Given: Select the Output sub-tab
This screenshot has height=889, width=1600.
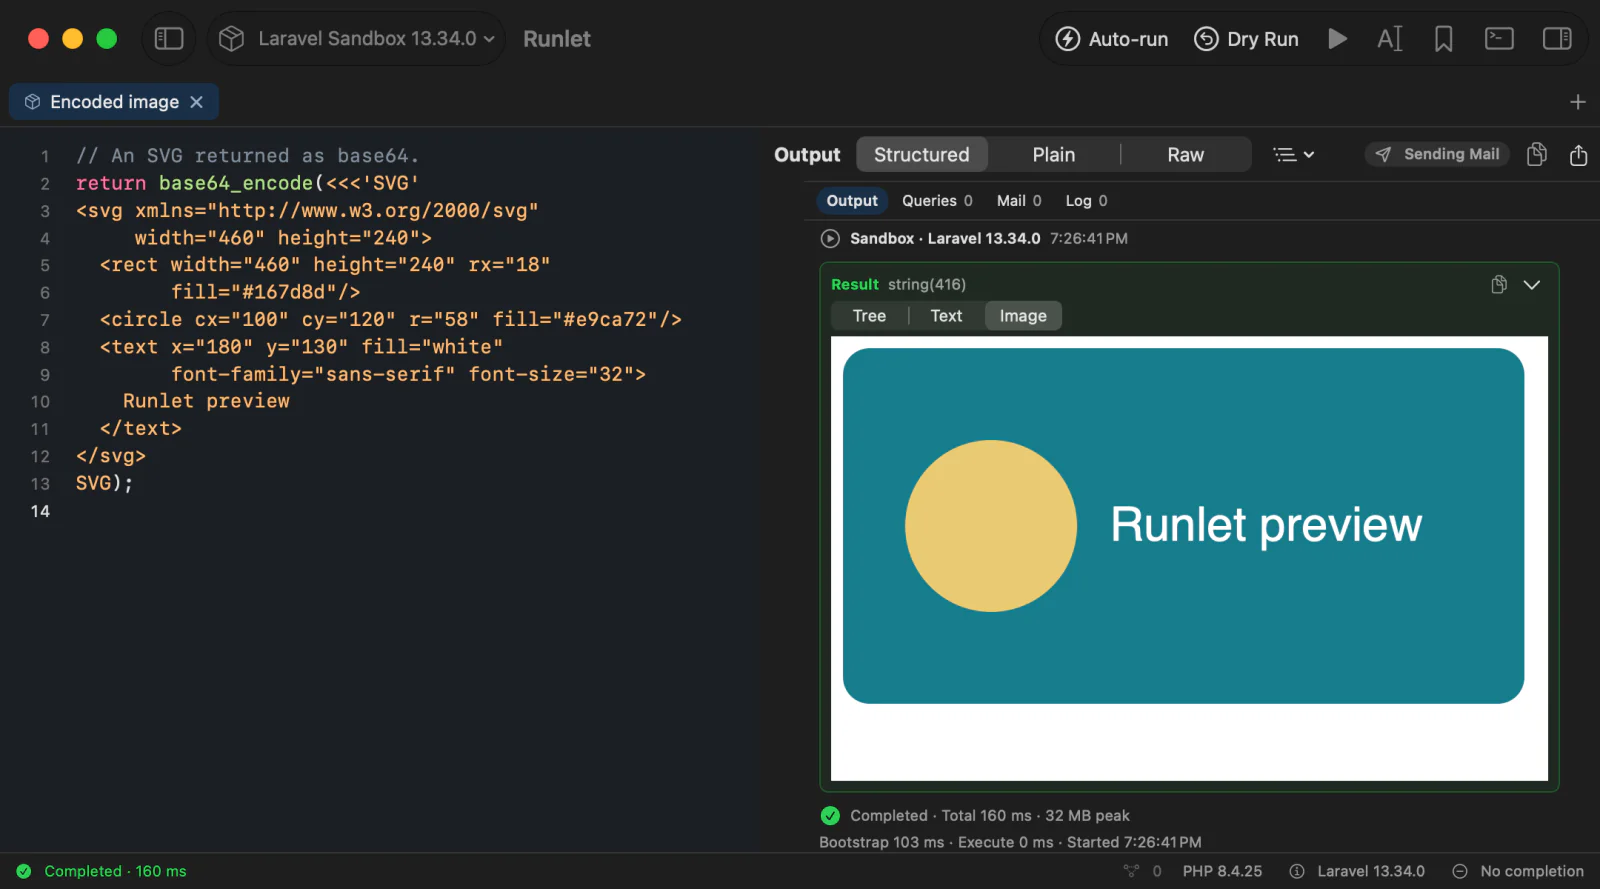Looking at the screenshot, I should click(x=852, y=201).
